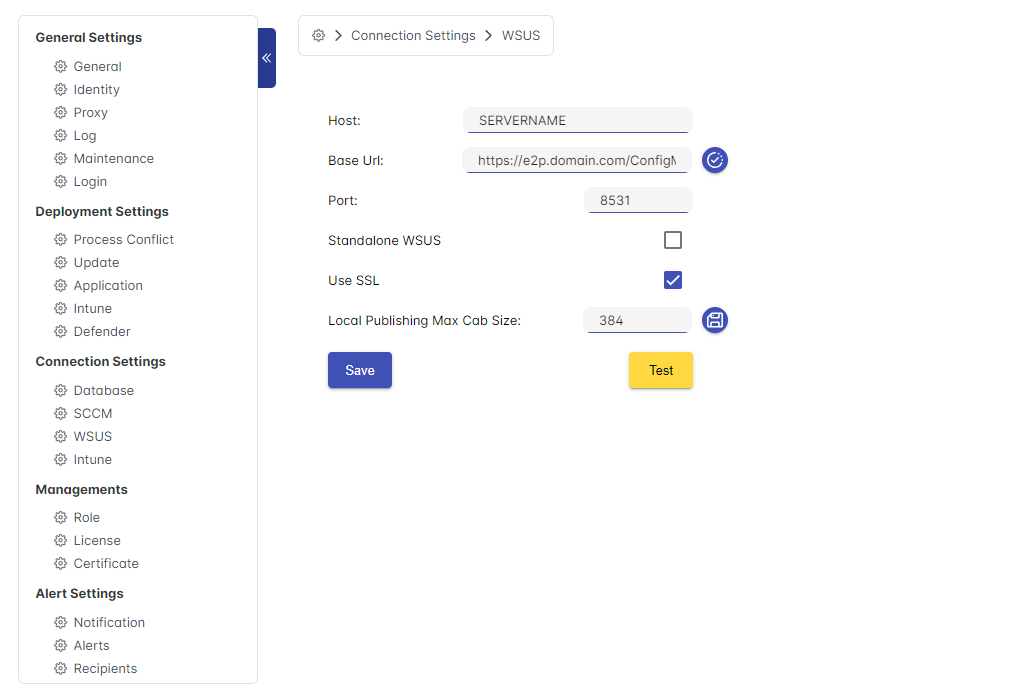Screen dimensions: 1034x698
Task: Click the yellow Test button
Action: [x=660, y=370]
